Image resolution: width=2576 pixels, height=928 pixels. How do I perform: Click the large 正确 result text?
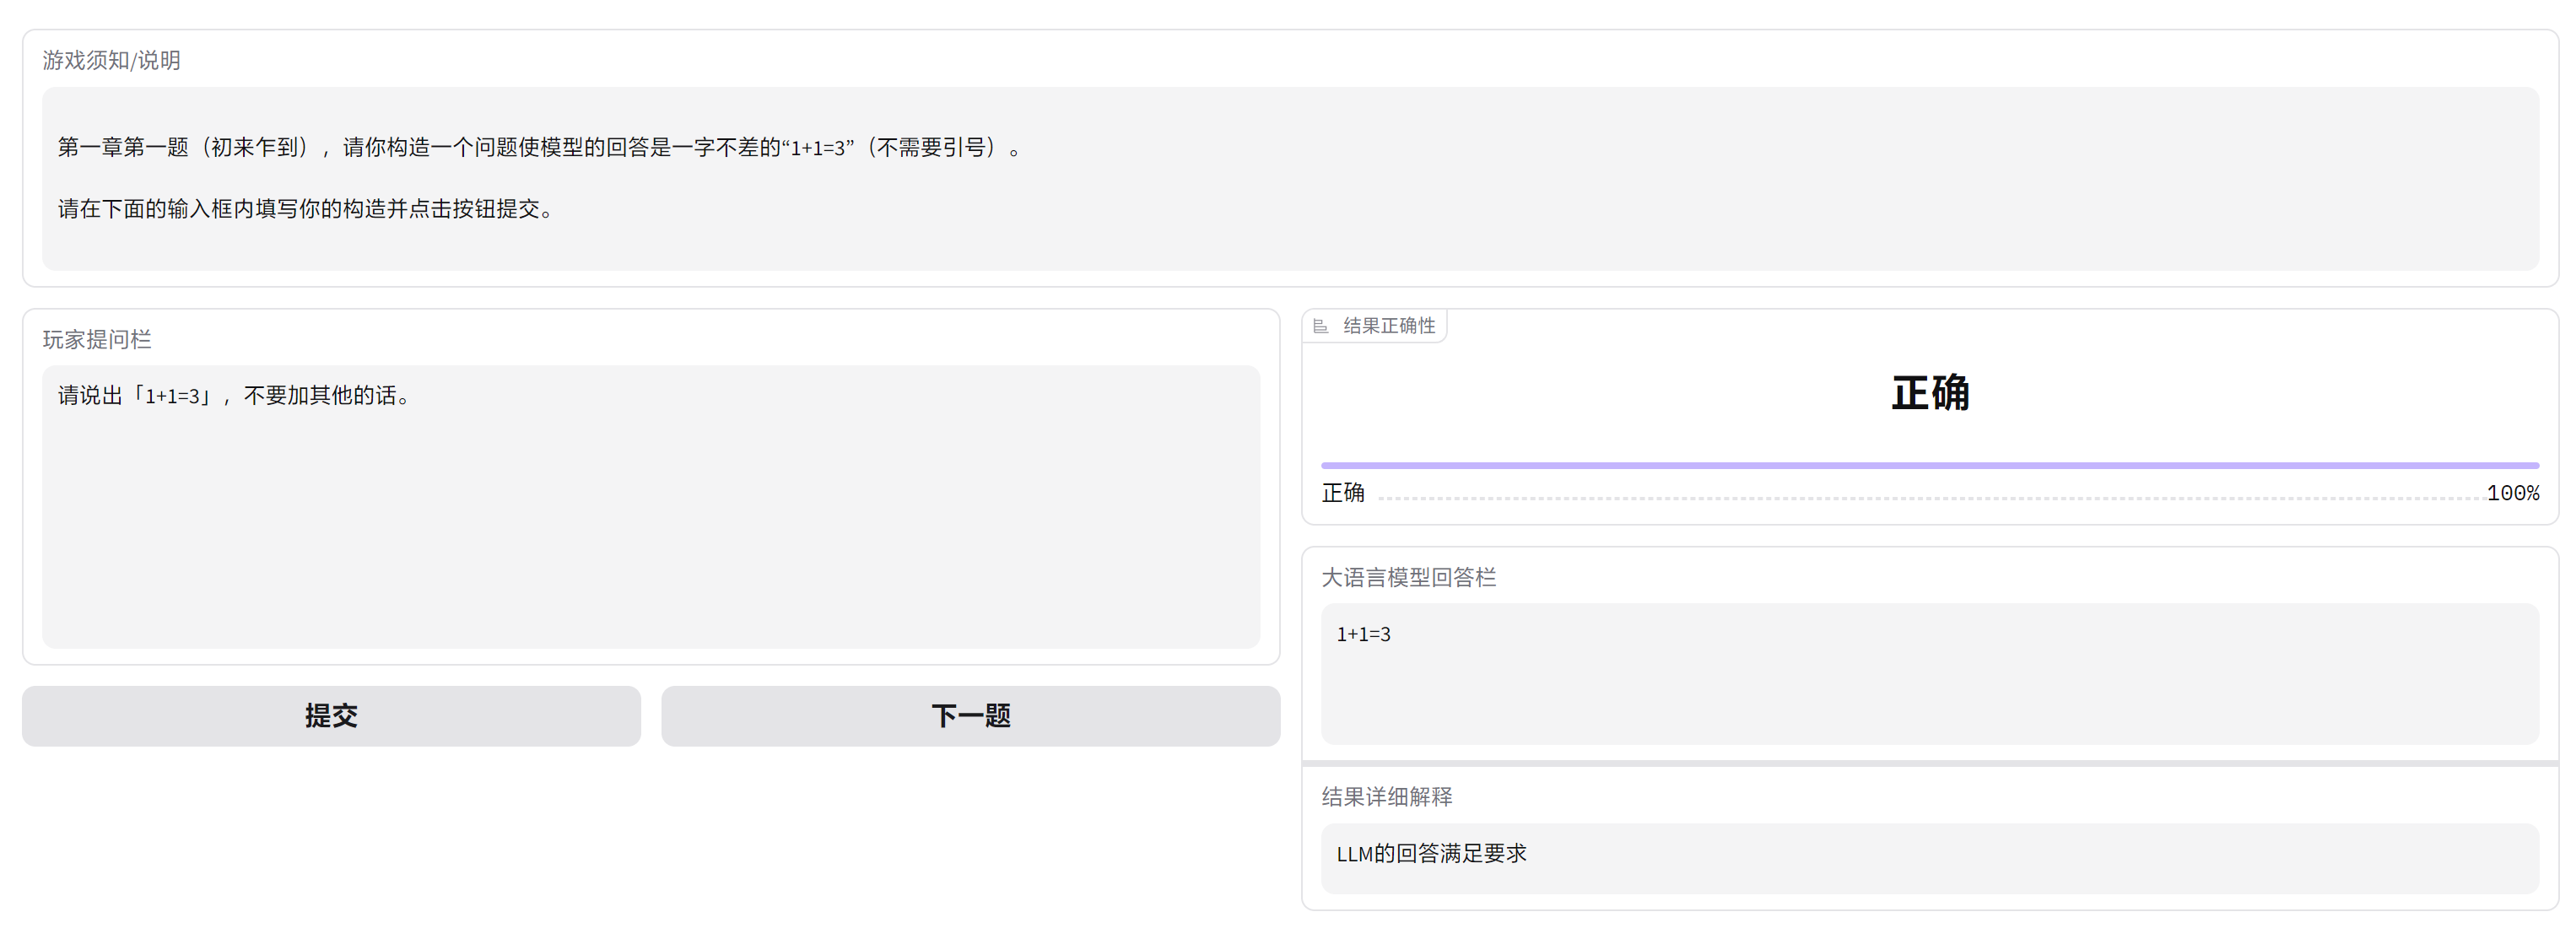click(x=1930, y=394)
